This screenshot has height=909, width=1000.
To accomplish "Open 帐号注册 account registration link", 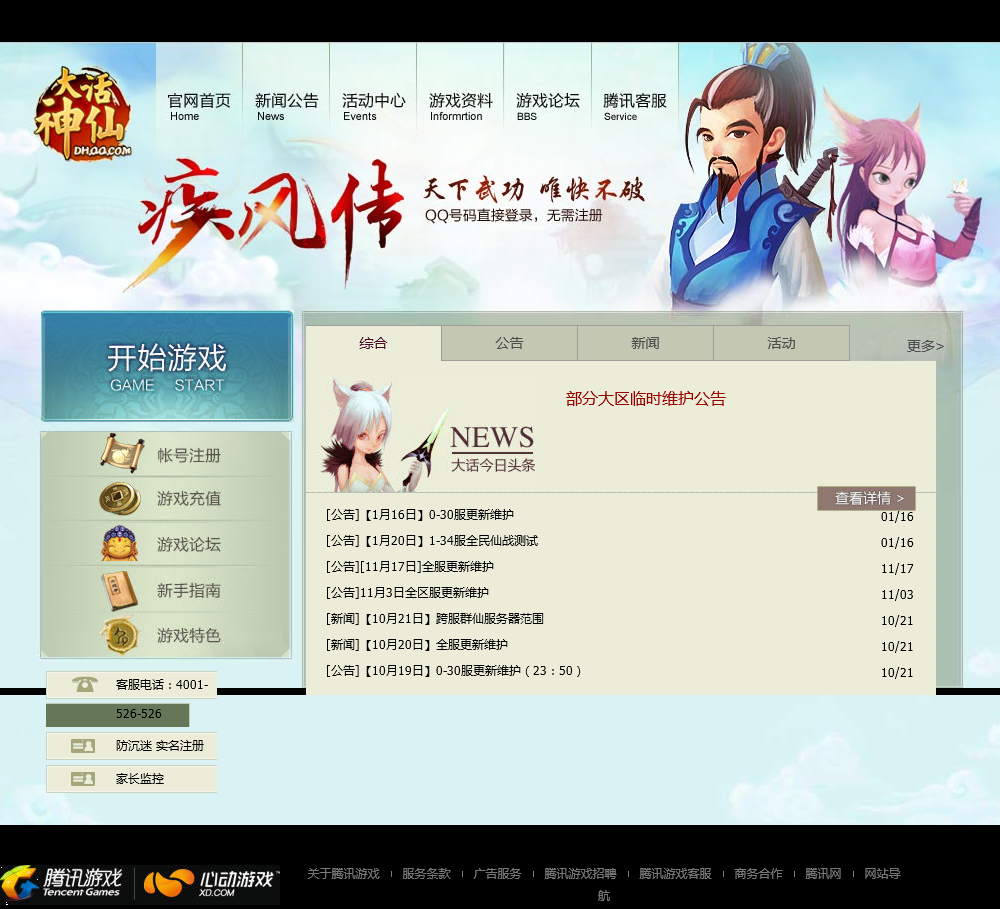I will click(x=189, y=455).
